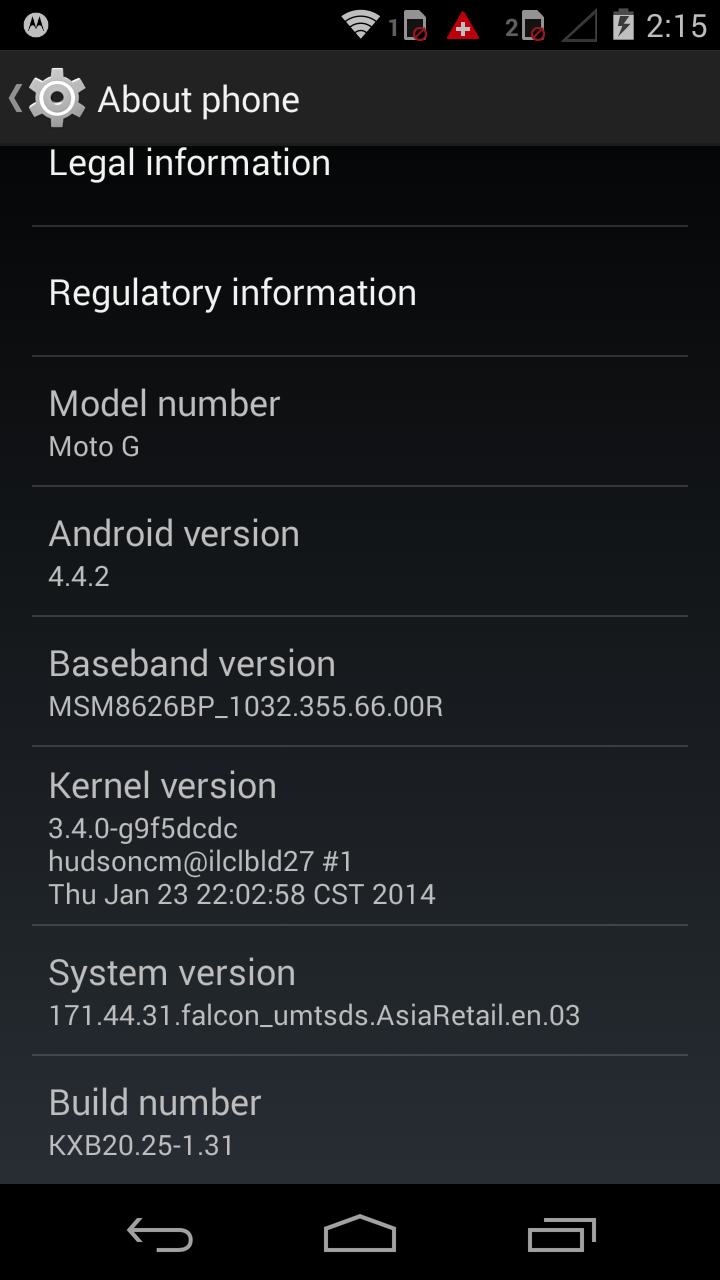Tap the Baseband version entry

[x=360, y=682]
